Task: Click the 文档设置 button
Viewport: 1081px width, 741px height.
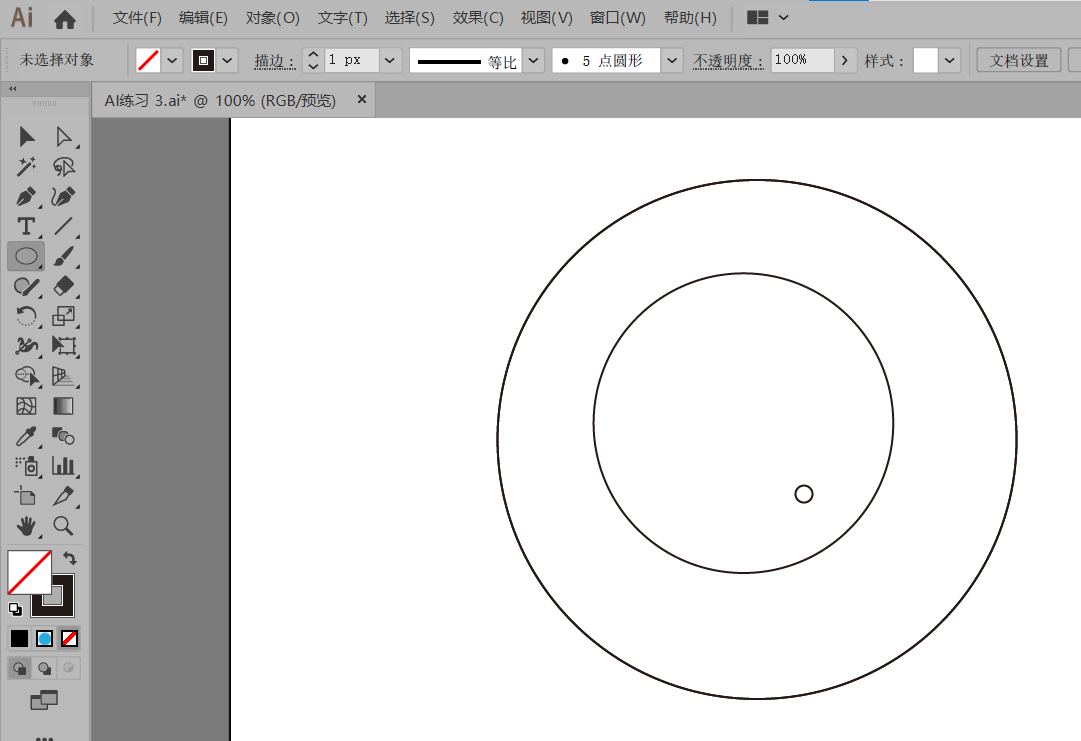Action: coord(1019,61)
